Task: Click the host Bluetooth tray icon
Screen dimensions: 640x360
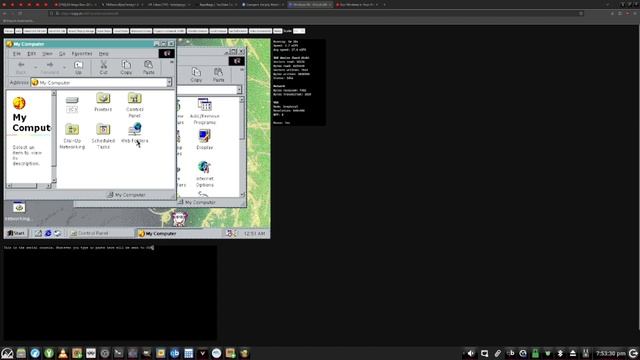Action: [560, 353]
